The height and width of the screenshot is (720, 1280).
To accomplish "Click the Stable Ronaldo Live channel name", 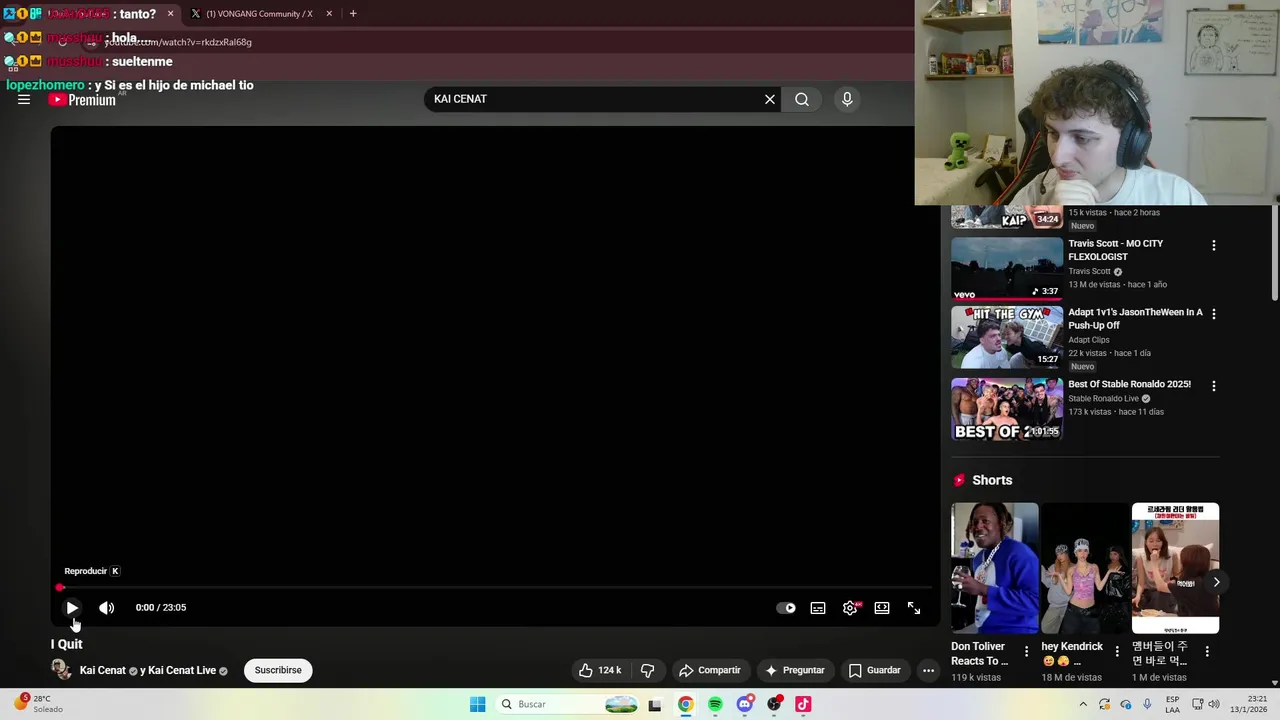I will (1104, 399).
